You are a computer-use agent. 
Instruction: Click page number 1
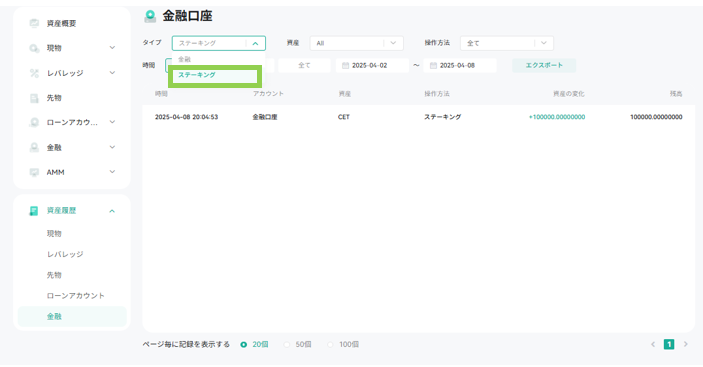669,344
